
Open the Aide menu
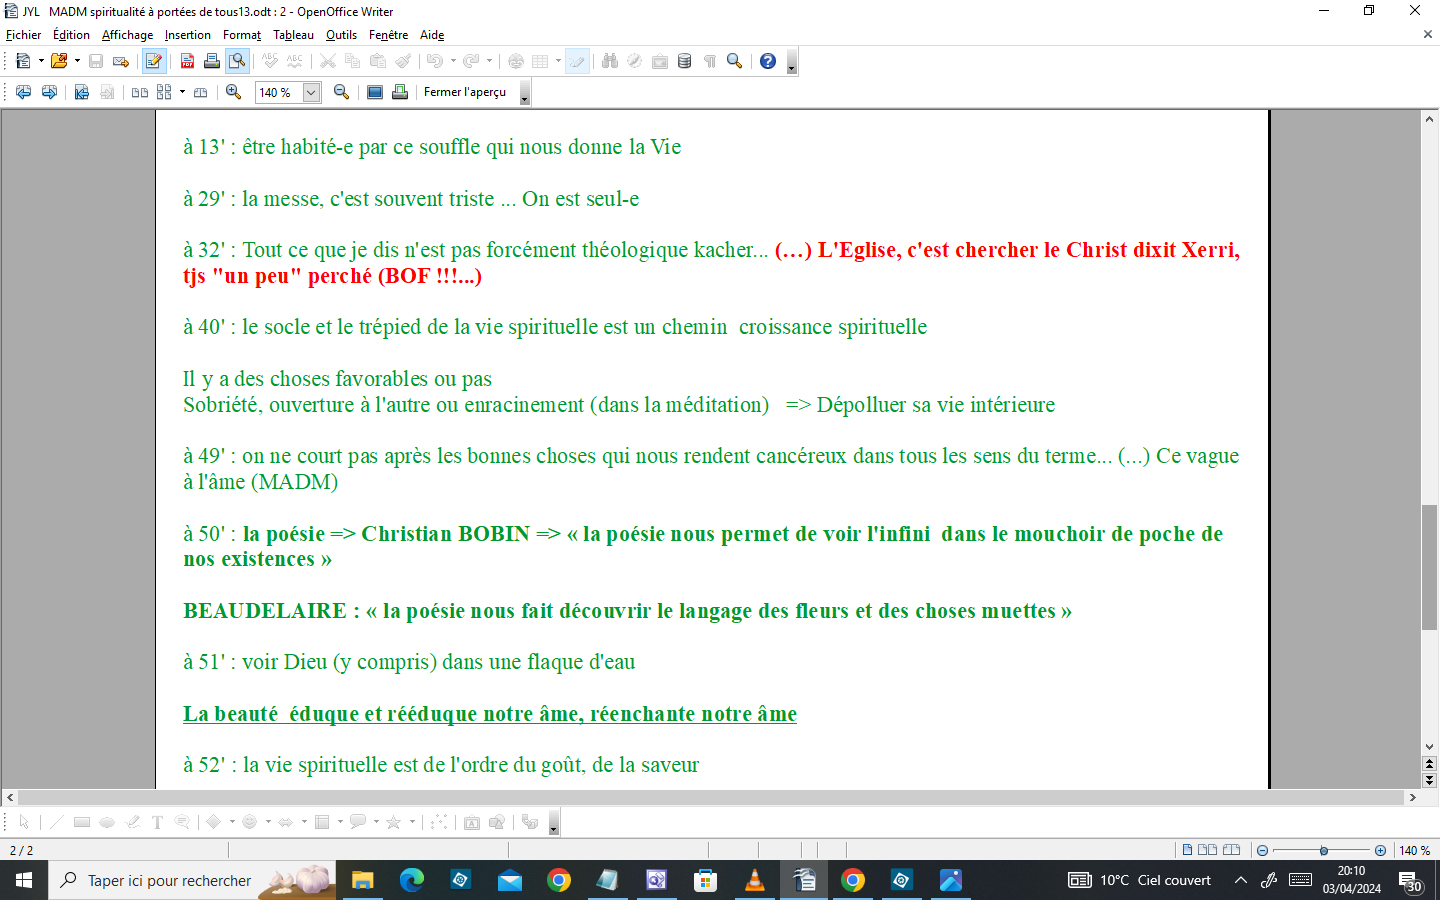click(x=432, y=35)
